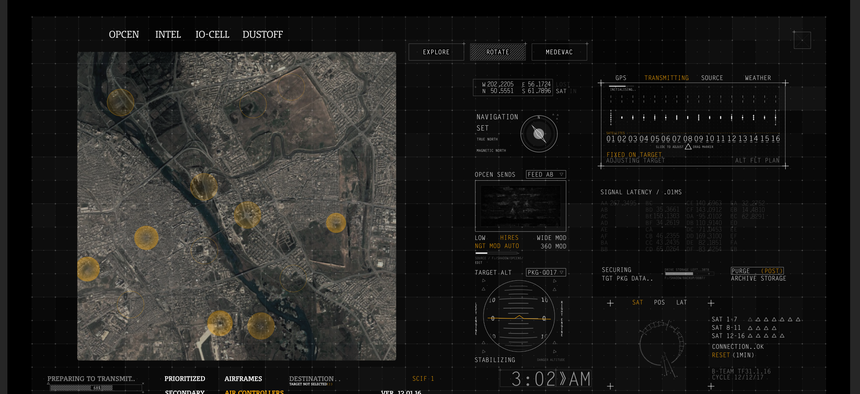Click the EXPLORE button

(x=436, y=52)
